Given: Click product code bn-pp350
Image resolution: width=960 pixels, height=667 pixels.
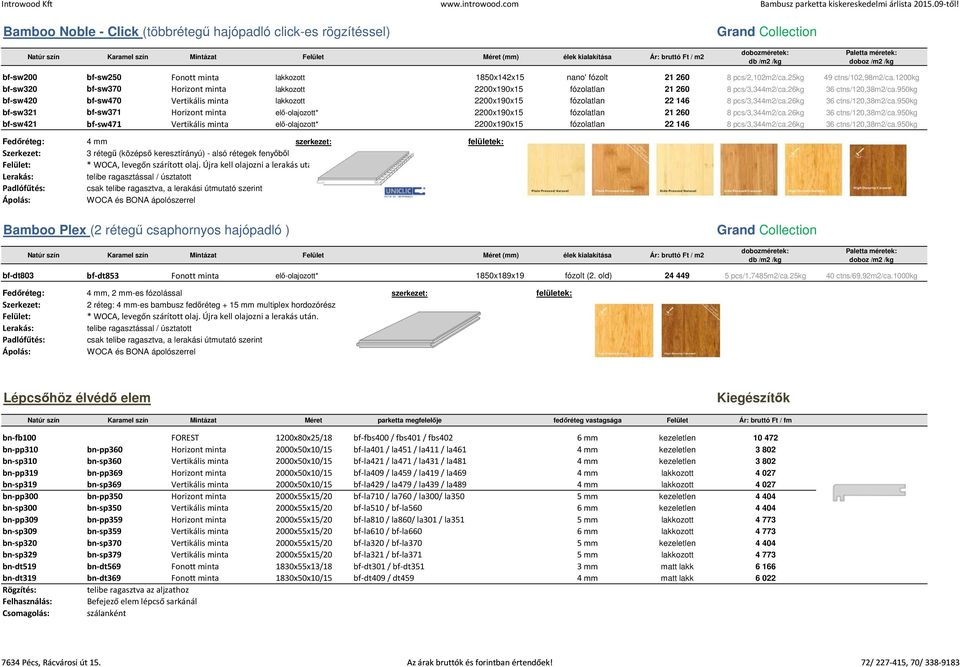Looking at the screenshot, I should (105, 497).
